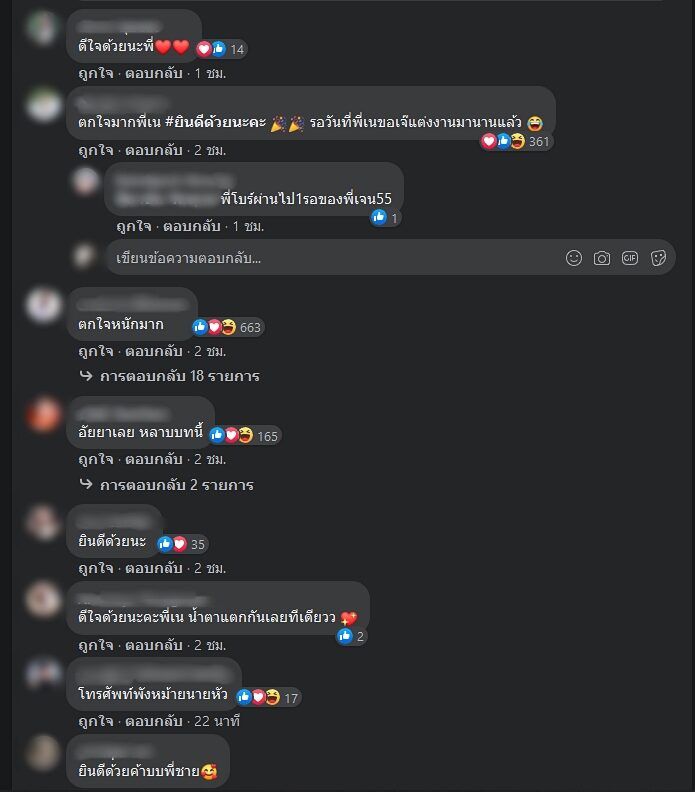This screenshot has height=792, width=695.
Task: Like the ตกใจหนักมาก comment
Action: coord(96,351)
